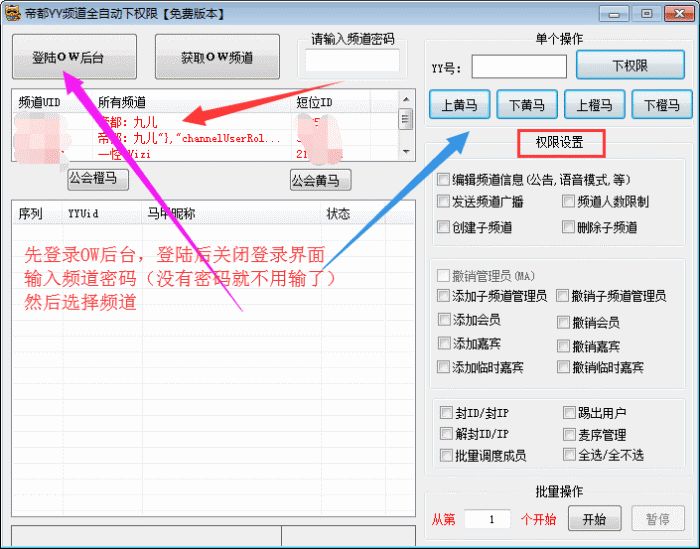700x549 pixels.
Task: Tick the 删除子频道 checkbox
Action: pyautogui.click(x=568, y=227)
